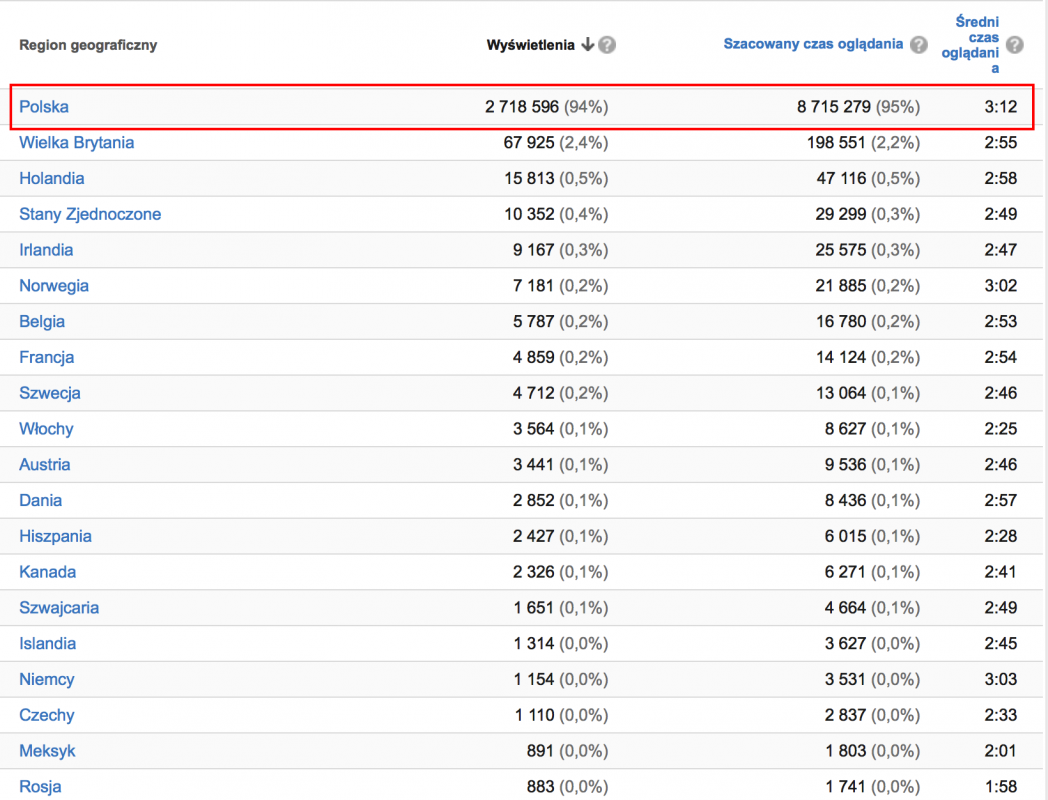The width and height of the screenshot is (1048, 800).
Task: Click help icon next to Wyświetlenia header
Action: pos(607,45)
